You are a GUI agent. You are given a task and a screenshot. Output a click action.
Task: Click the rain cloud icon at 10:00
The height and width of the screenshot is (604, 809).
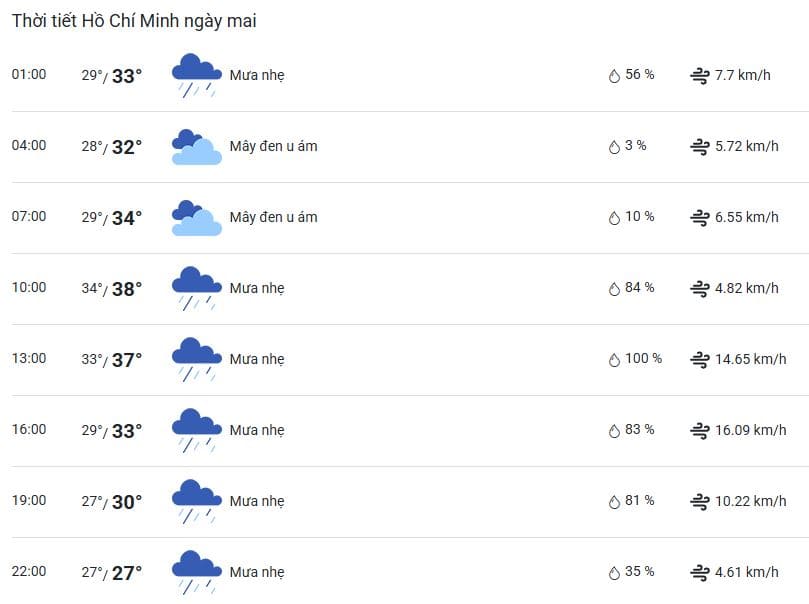pyautogui.click(x=197, y=288)
